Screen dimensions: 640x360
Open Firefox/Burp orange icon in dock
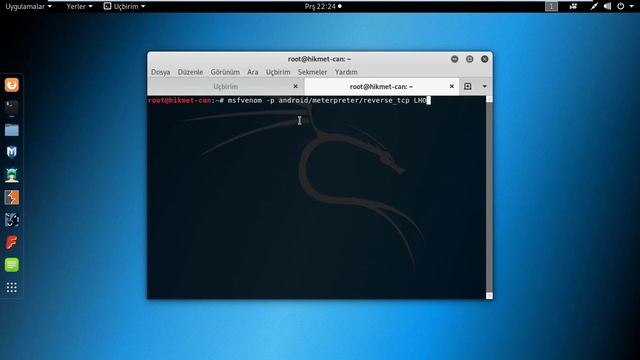(12, 85)
